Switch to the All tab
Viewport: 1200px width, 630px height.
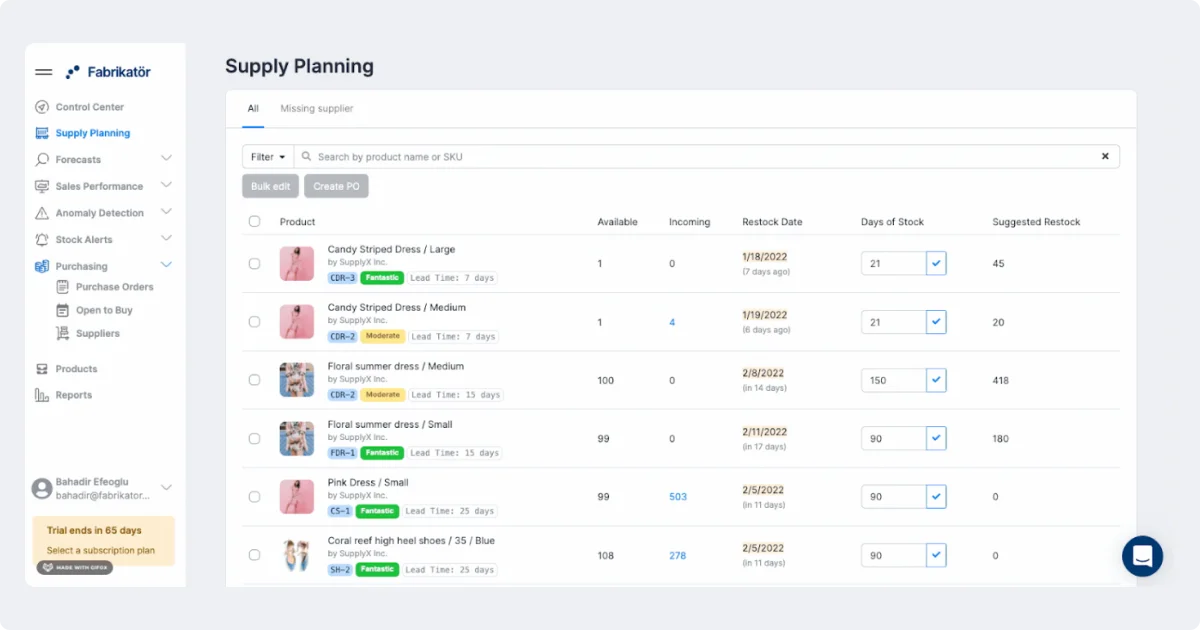click(253, 108)
